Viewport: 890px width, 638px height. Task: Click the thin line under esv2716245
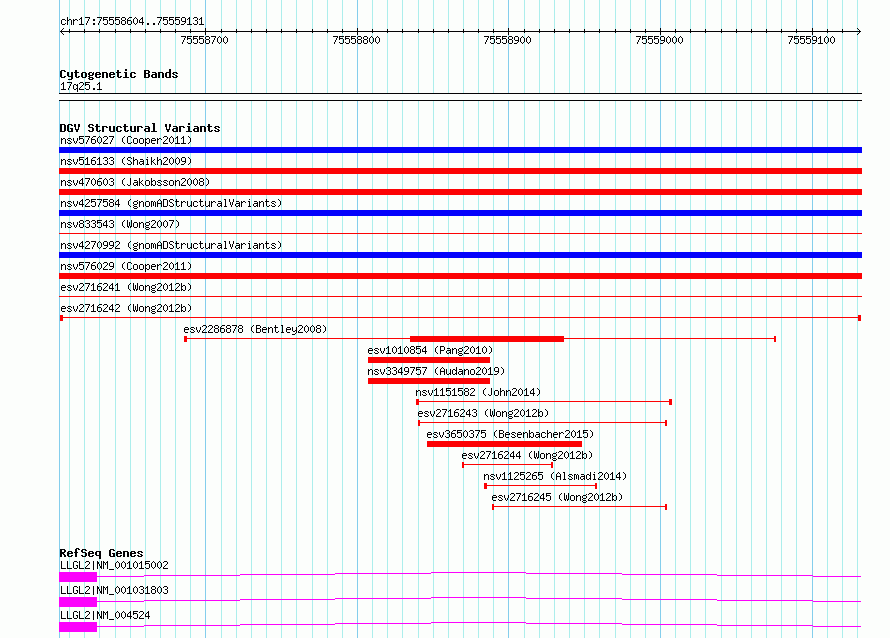pos(580,507)
